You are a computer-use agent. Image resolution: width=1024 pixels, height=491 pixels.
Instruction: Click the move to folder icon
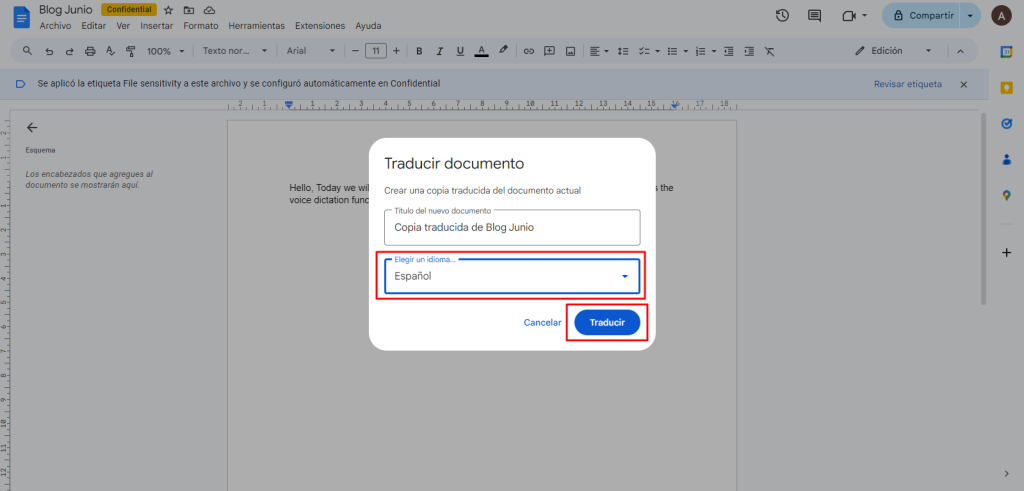click(189, 10)
